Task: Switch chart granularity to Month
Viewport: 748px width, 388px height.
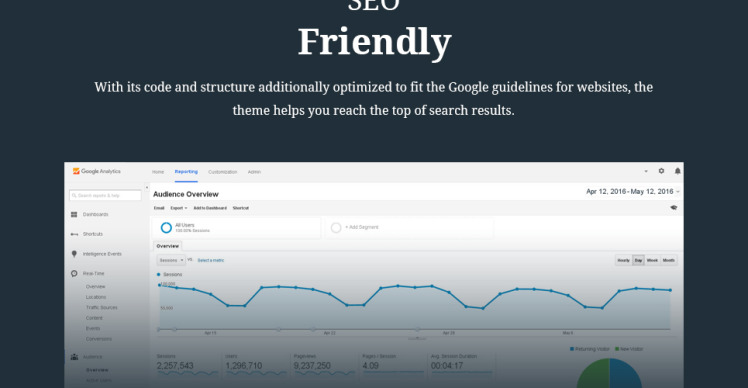Action: pyautogui.click(x=668, y=260)
